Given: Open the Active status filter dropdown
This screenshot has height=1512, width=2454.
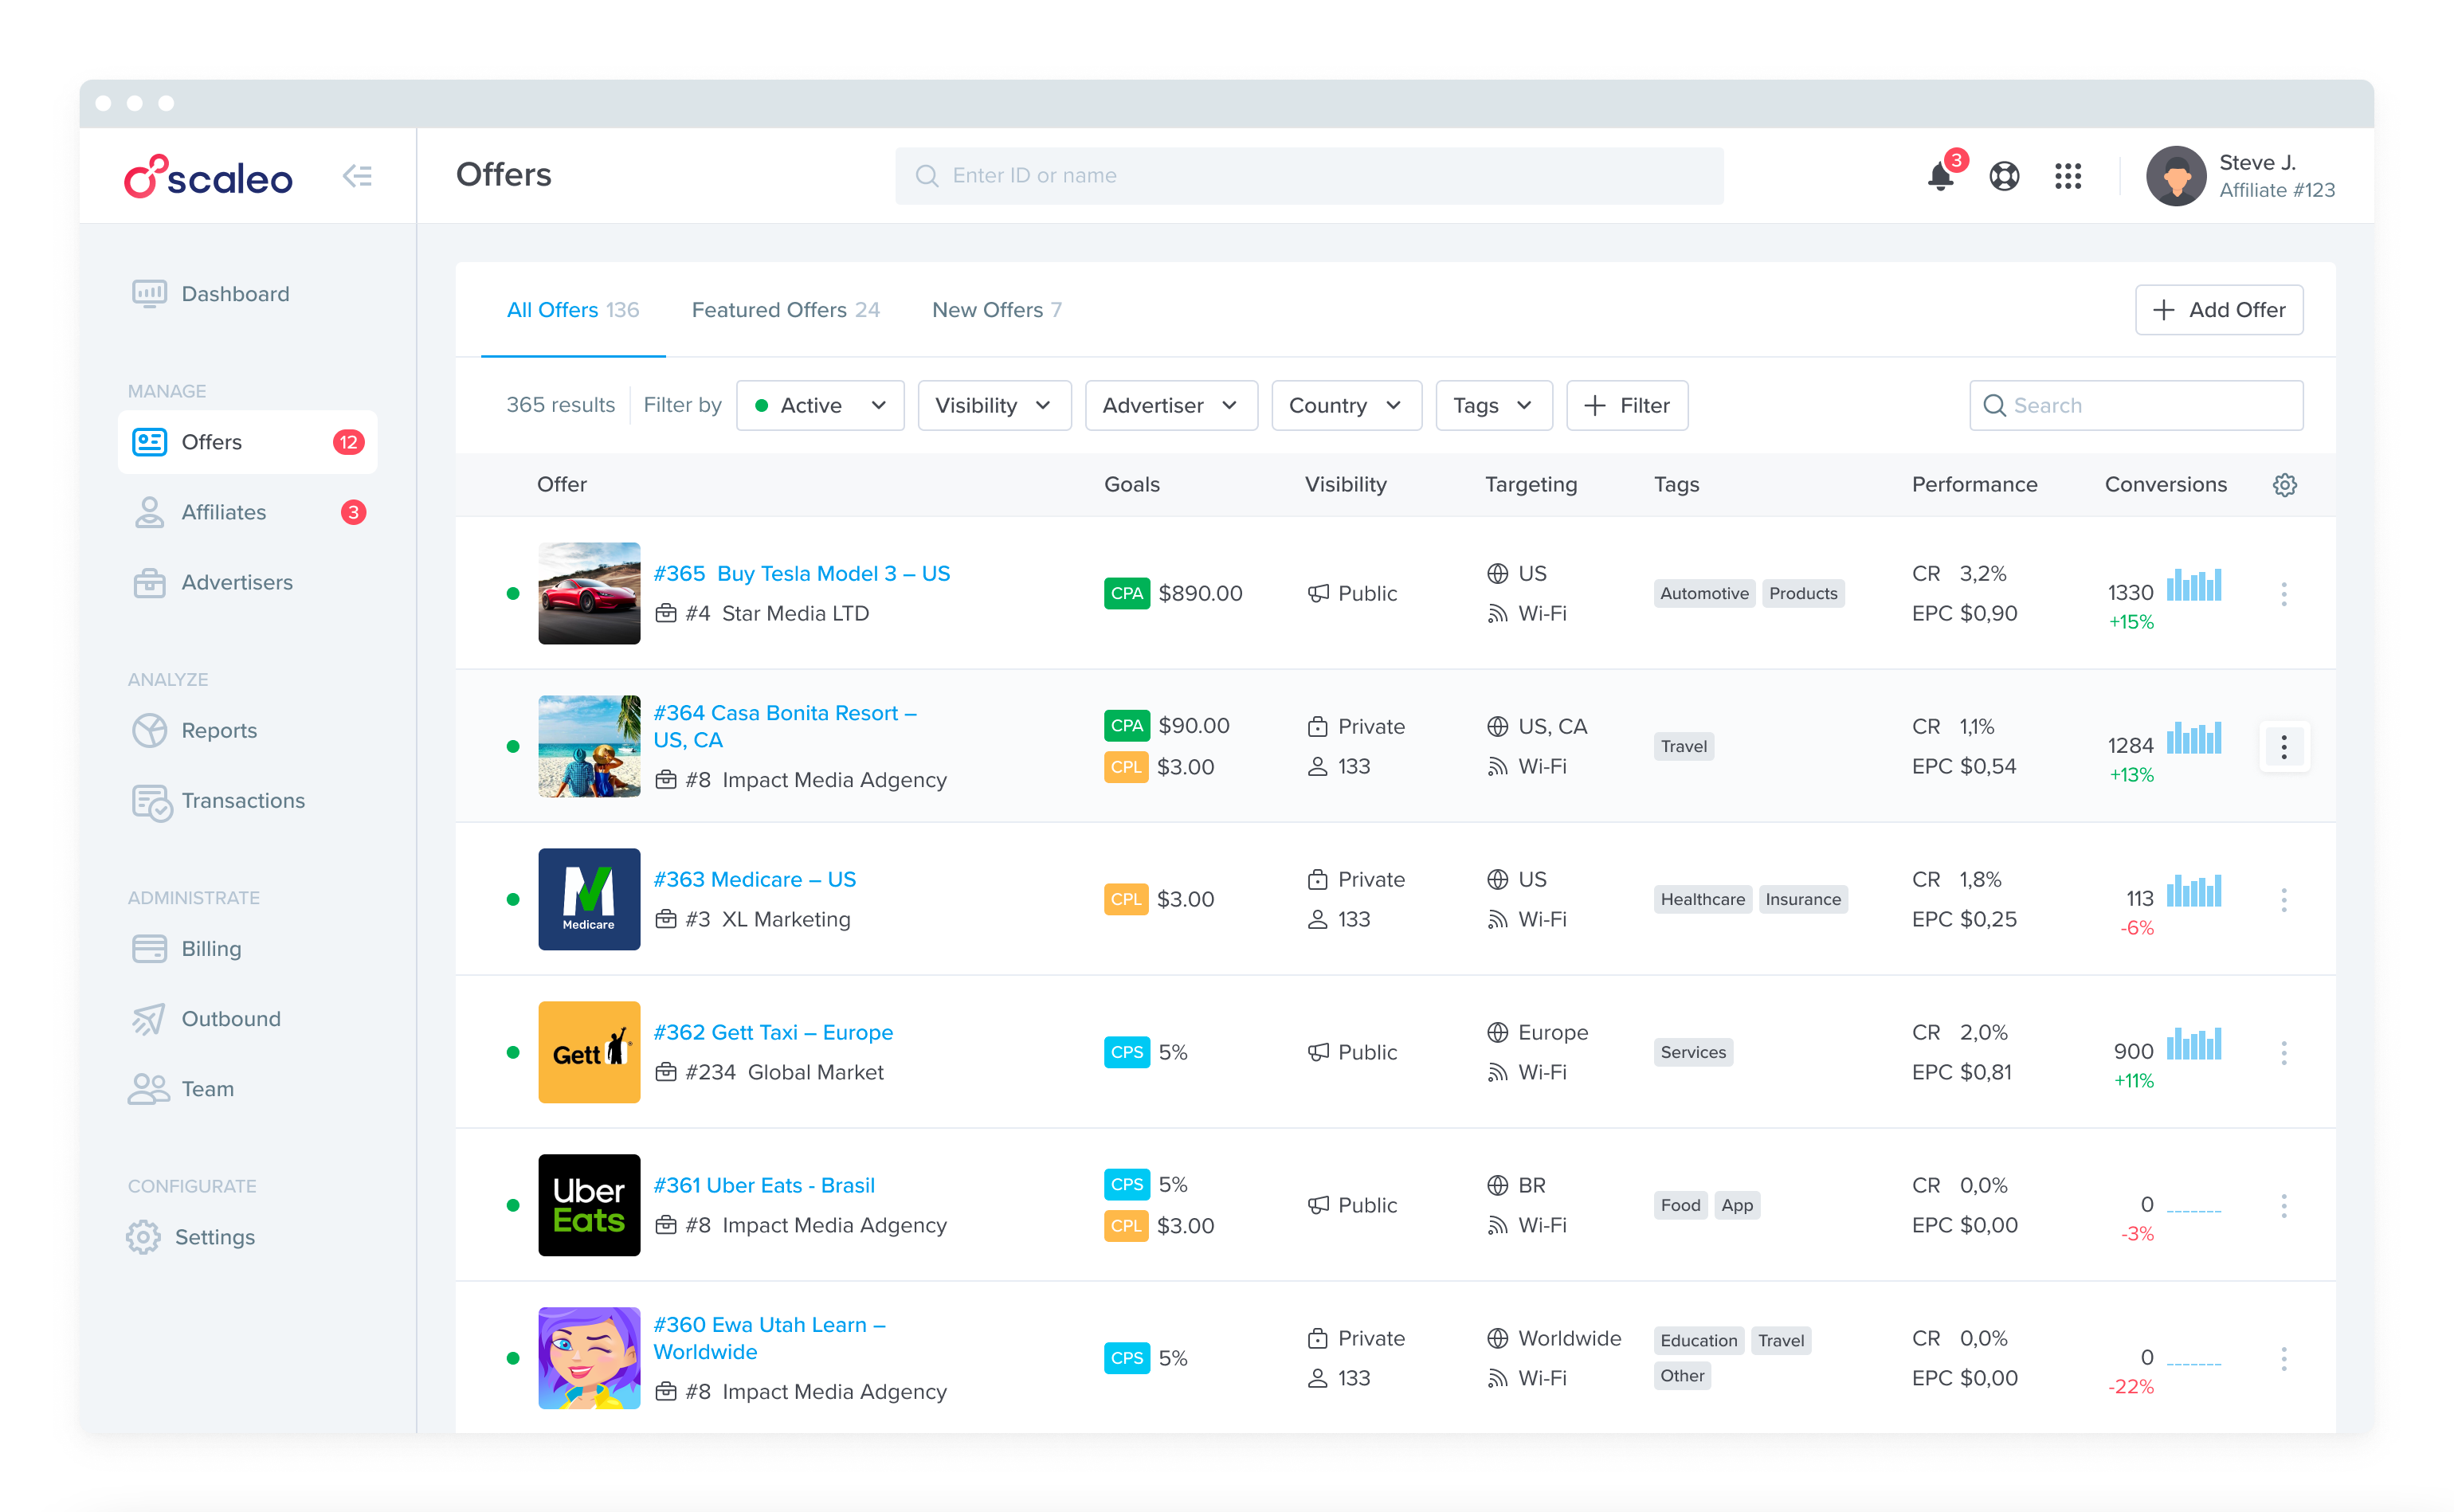Looking at the screenshot, I should (x=820, y=405).
